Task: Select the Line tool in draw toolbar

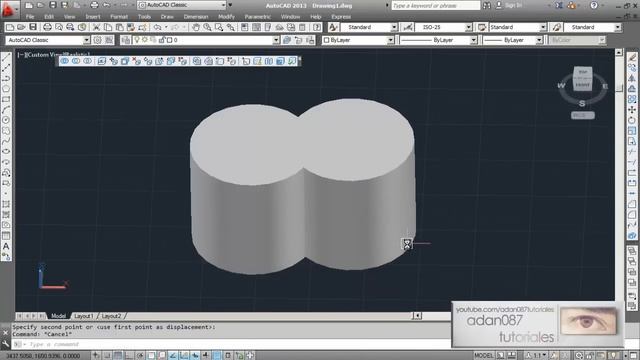Action: (x=6, y=58)
